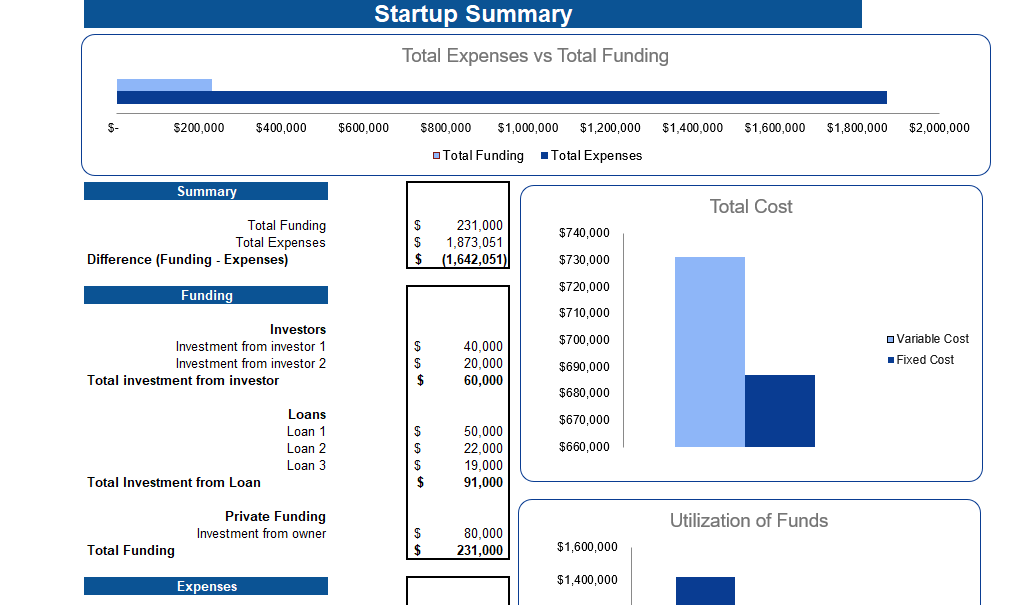Expand the Expenses section
1026x605 pixels.
click(206, 586)
